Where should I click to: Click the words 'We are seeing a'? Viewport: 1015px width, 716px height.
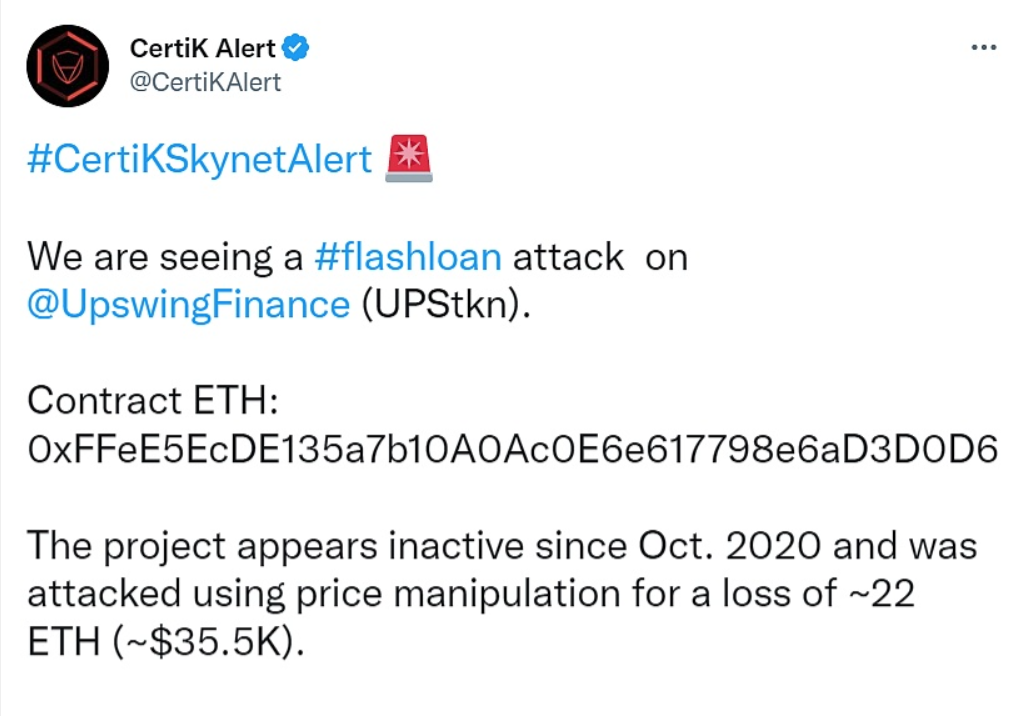pos(165,257)
